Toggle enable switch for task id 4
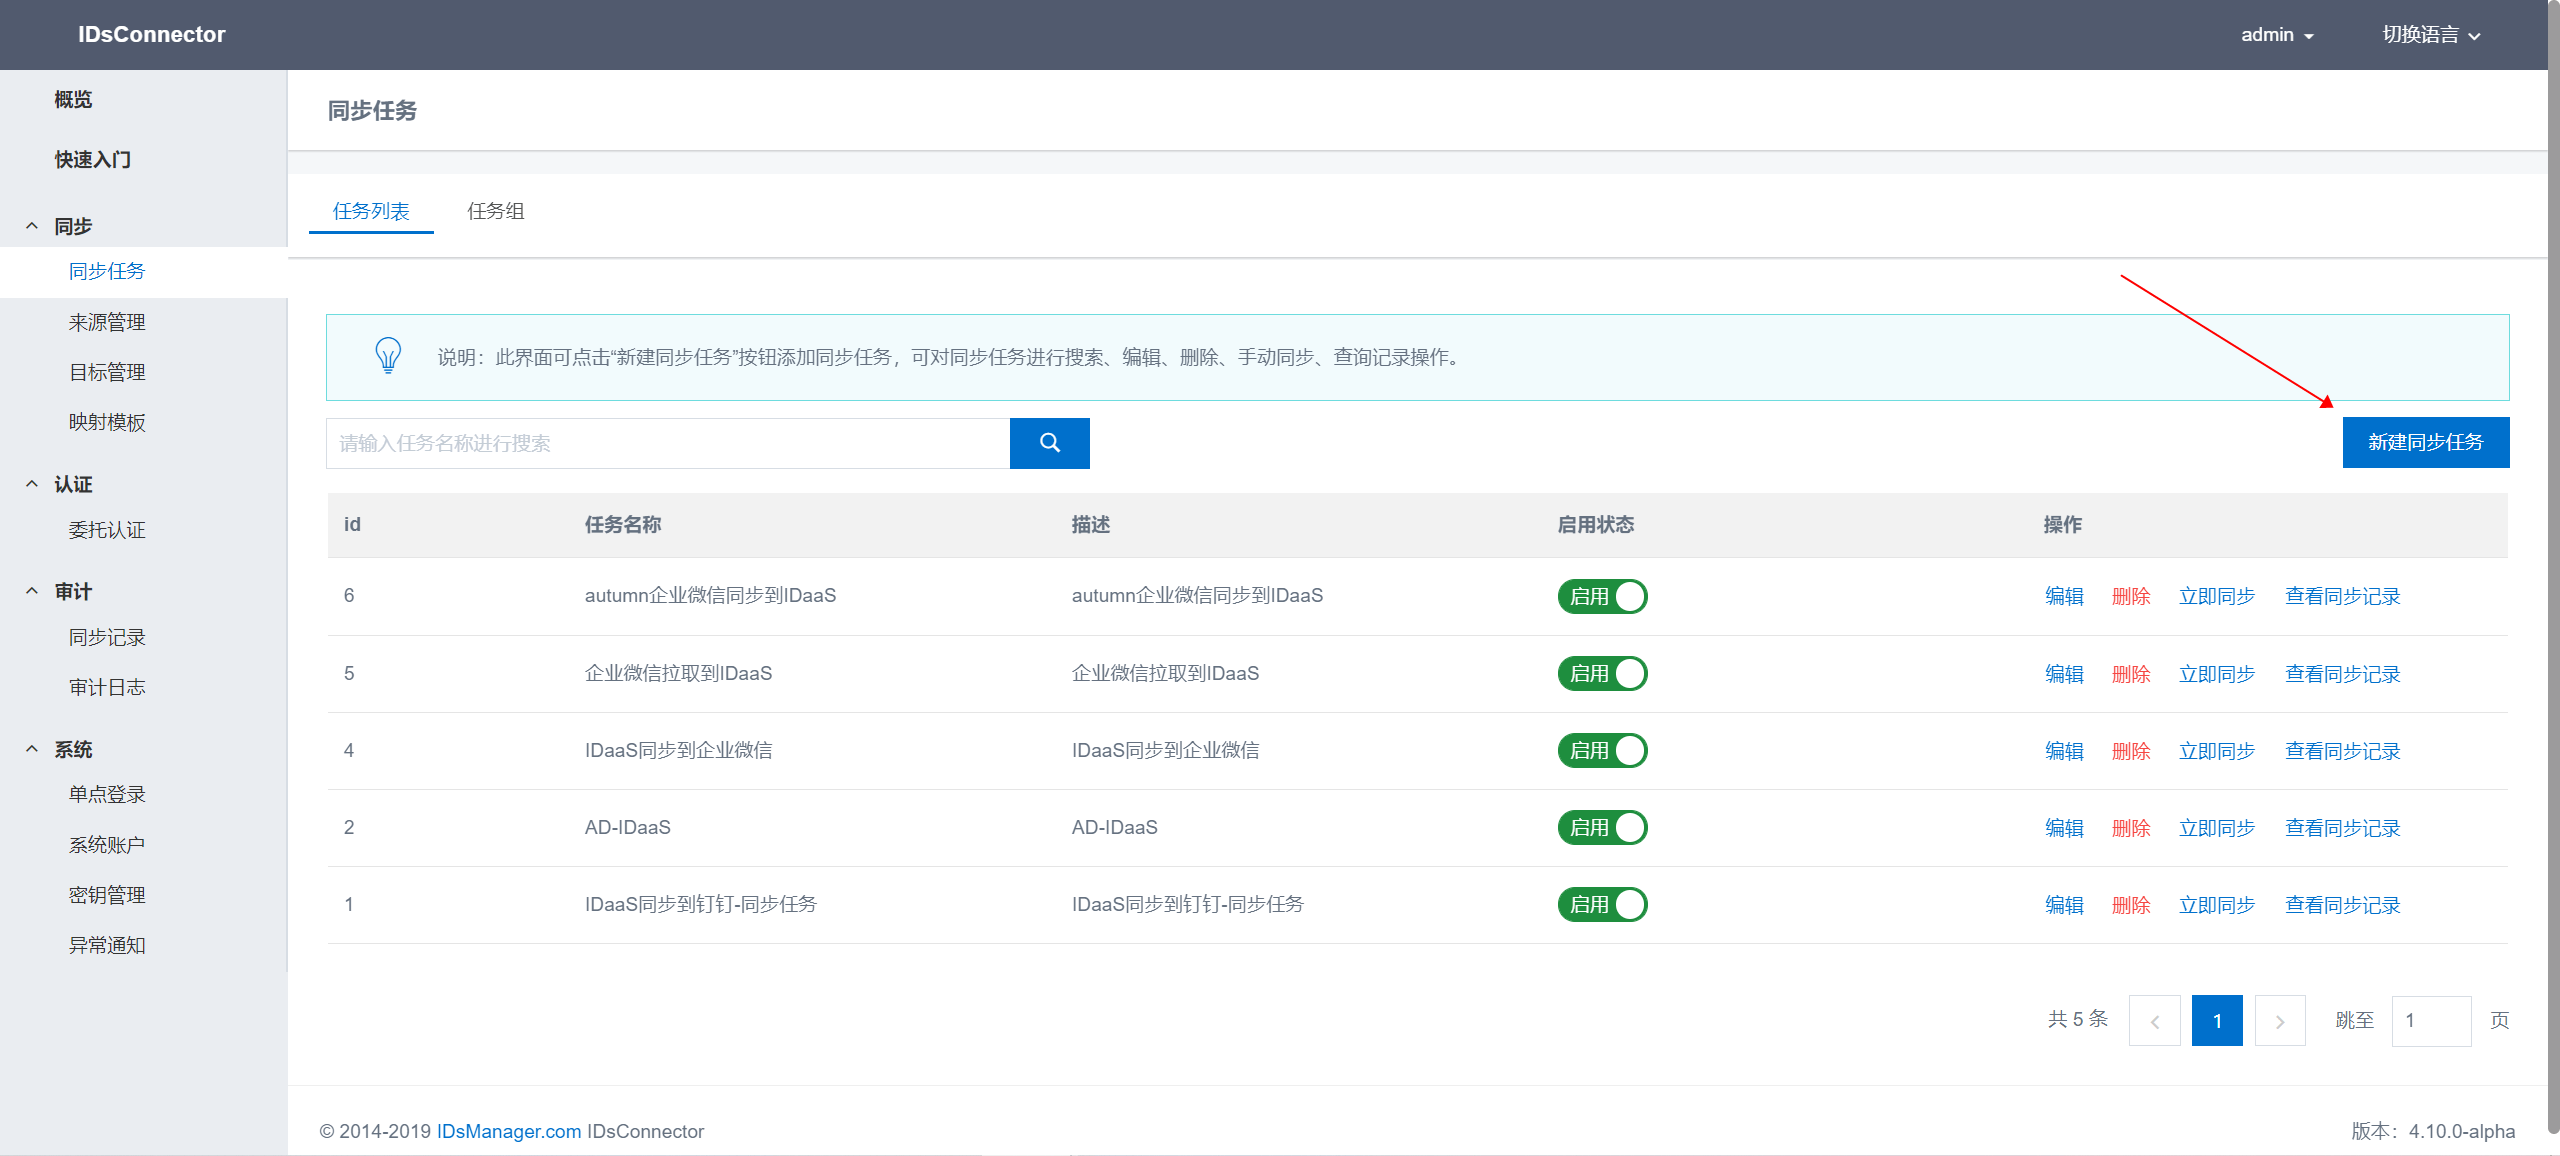 1602,750
